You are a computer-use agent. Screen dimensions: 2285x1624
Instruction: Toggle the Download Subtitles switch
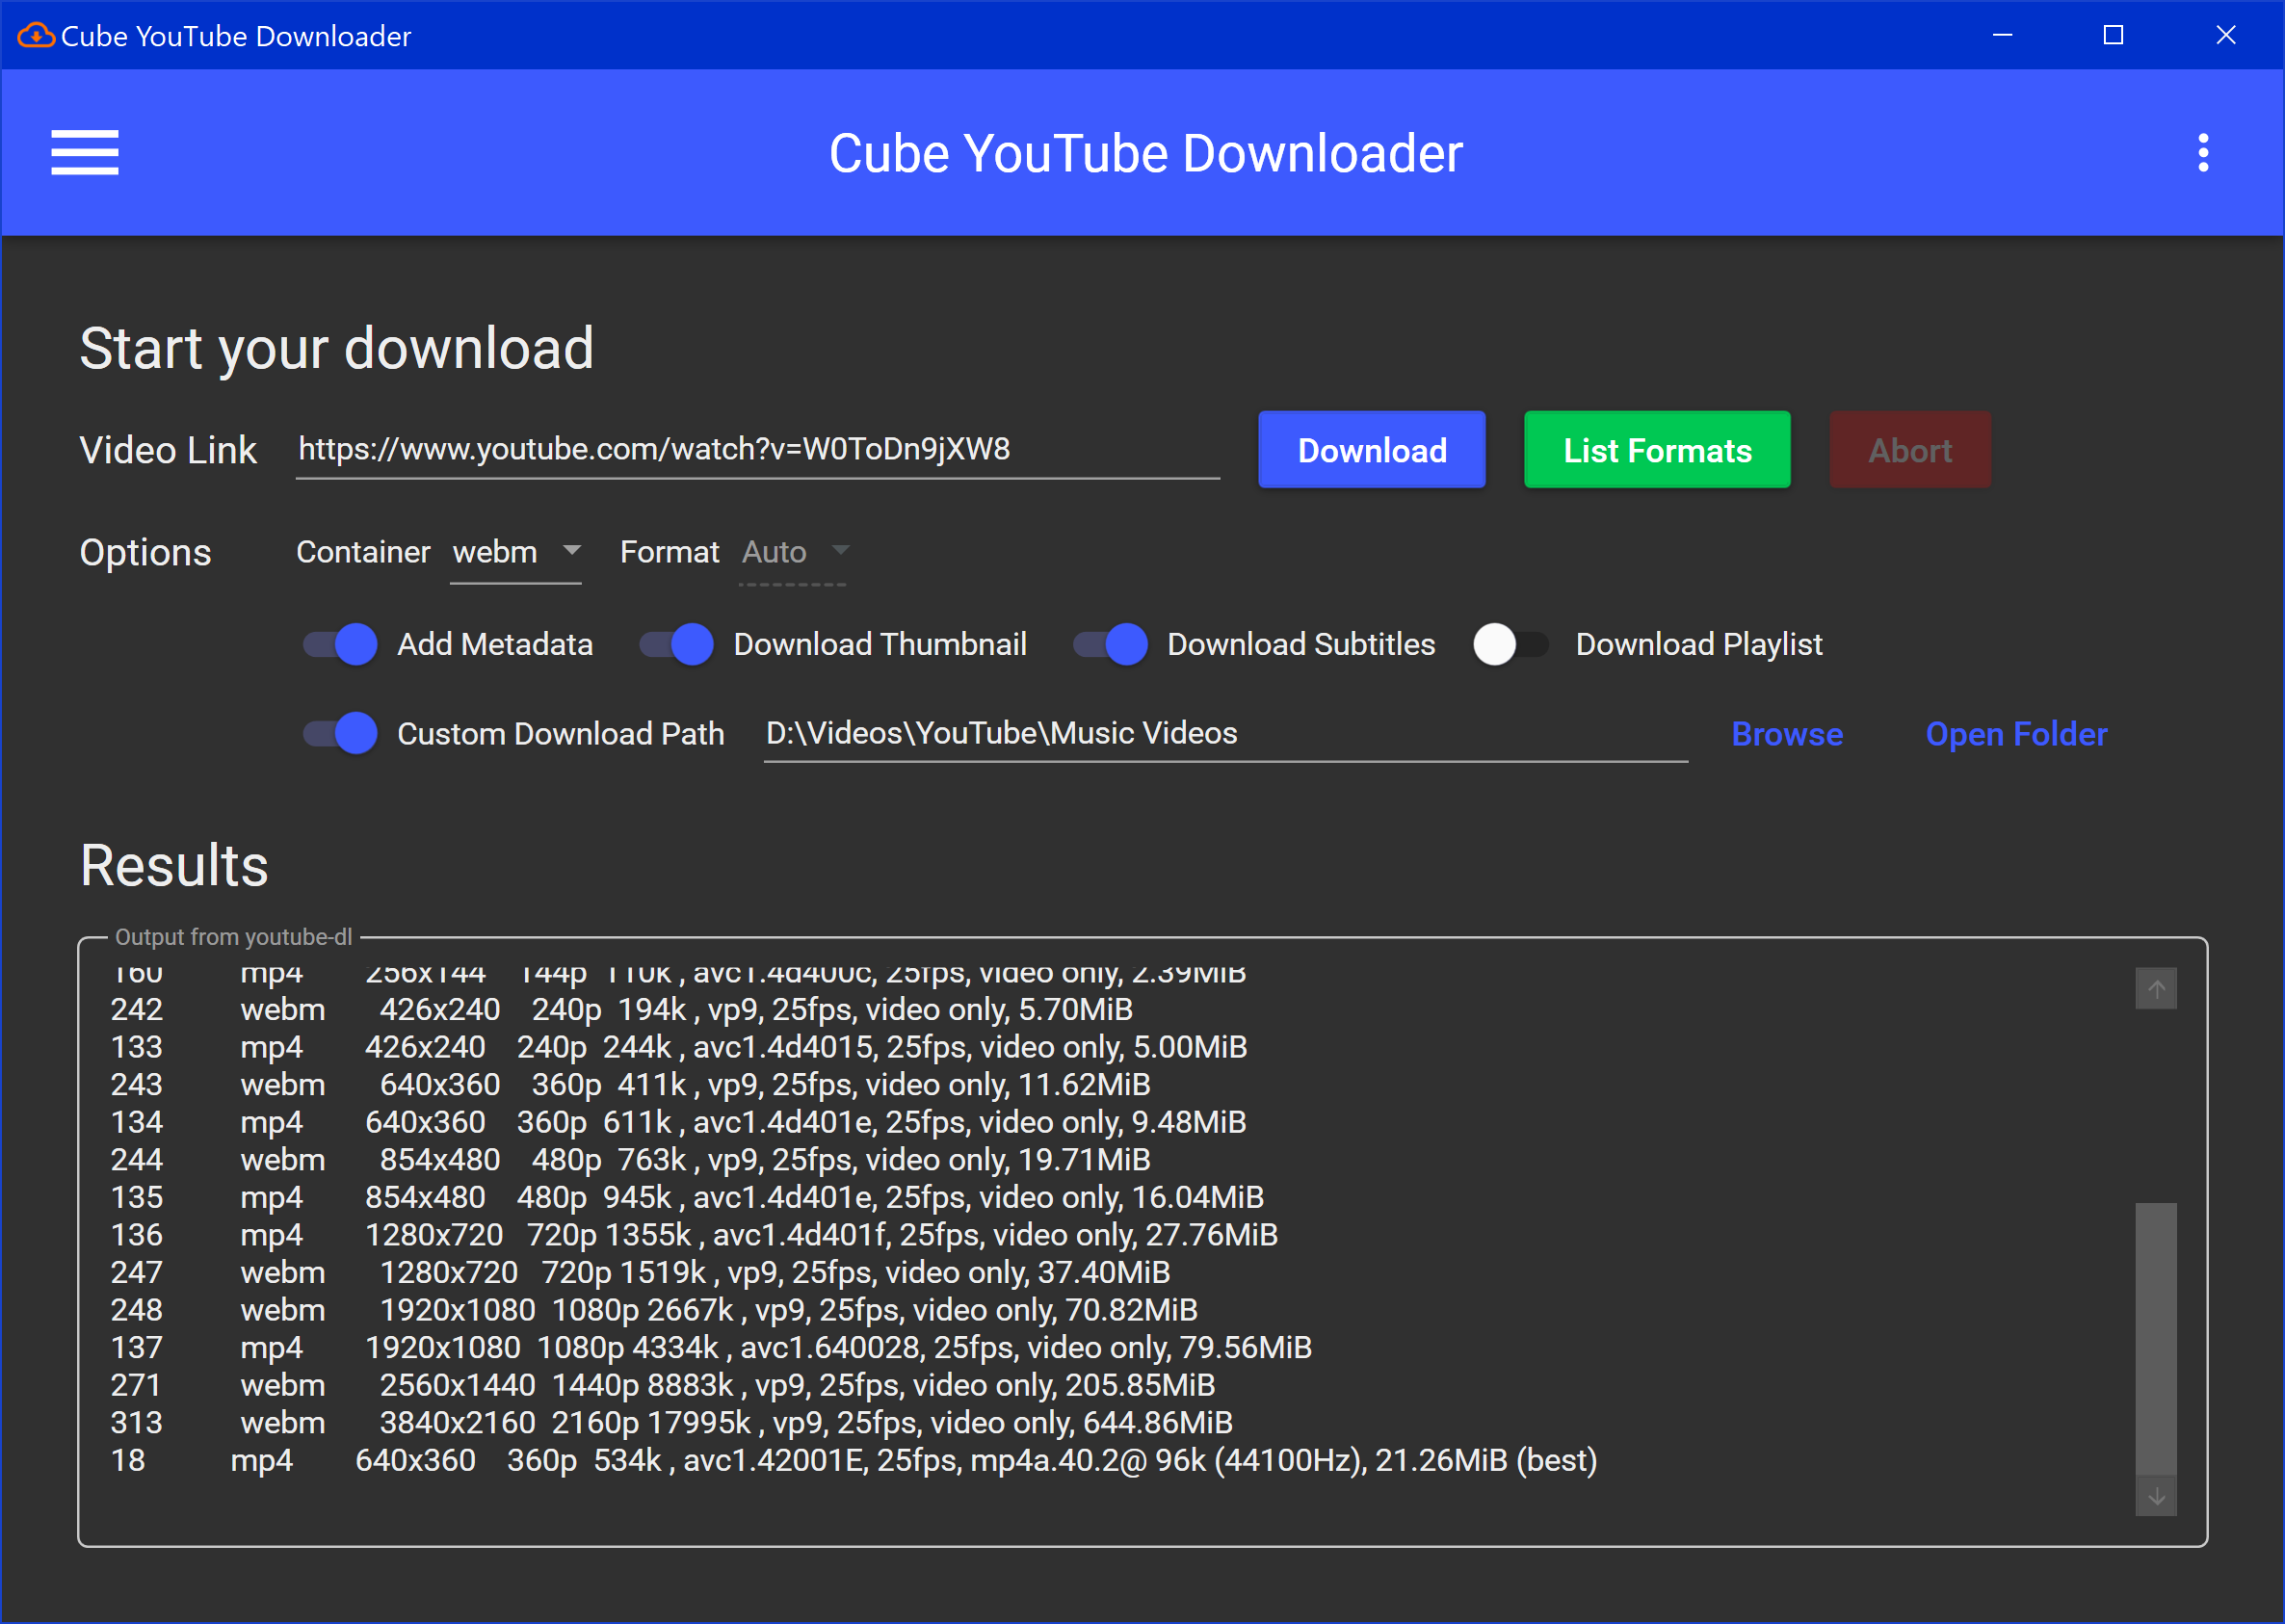point(1110,644)
